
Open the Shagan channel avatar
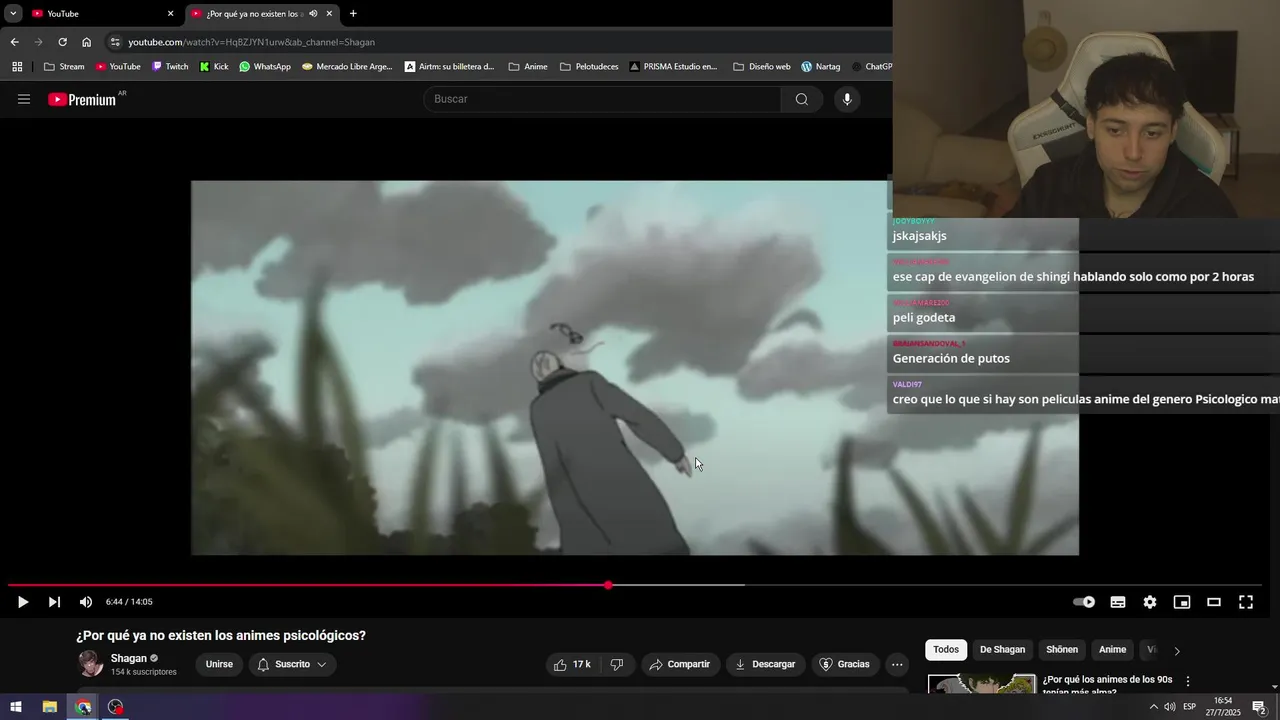click(91, 664)
